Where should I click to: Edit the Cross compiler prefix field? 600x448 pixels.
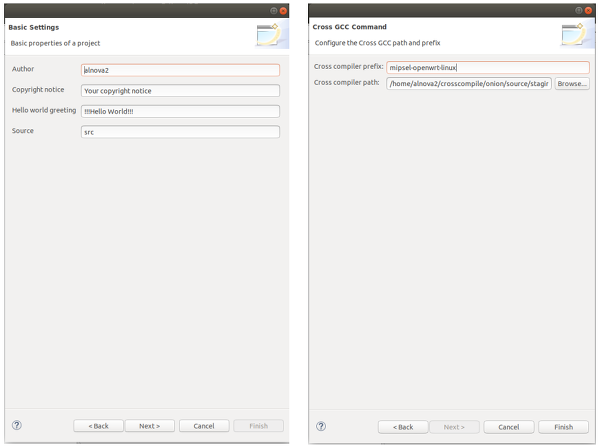(488, 67)
